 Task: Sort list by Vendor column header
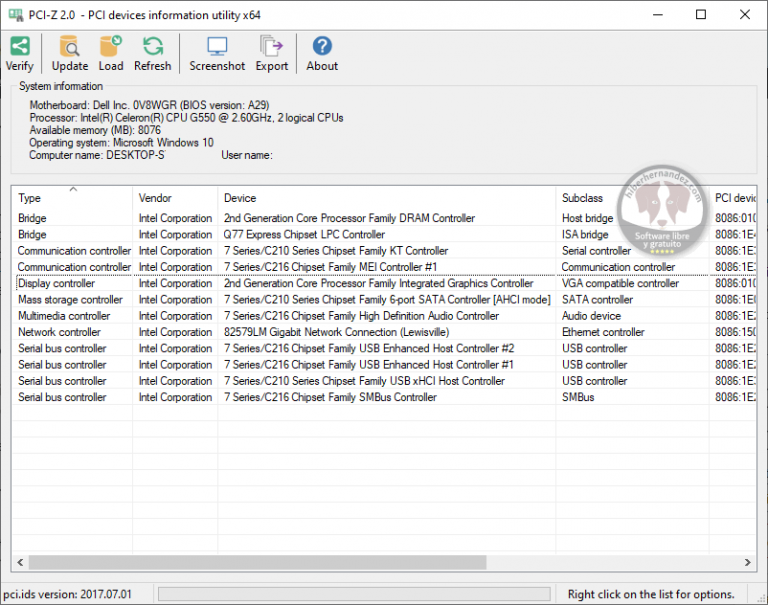175,198
